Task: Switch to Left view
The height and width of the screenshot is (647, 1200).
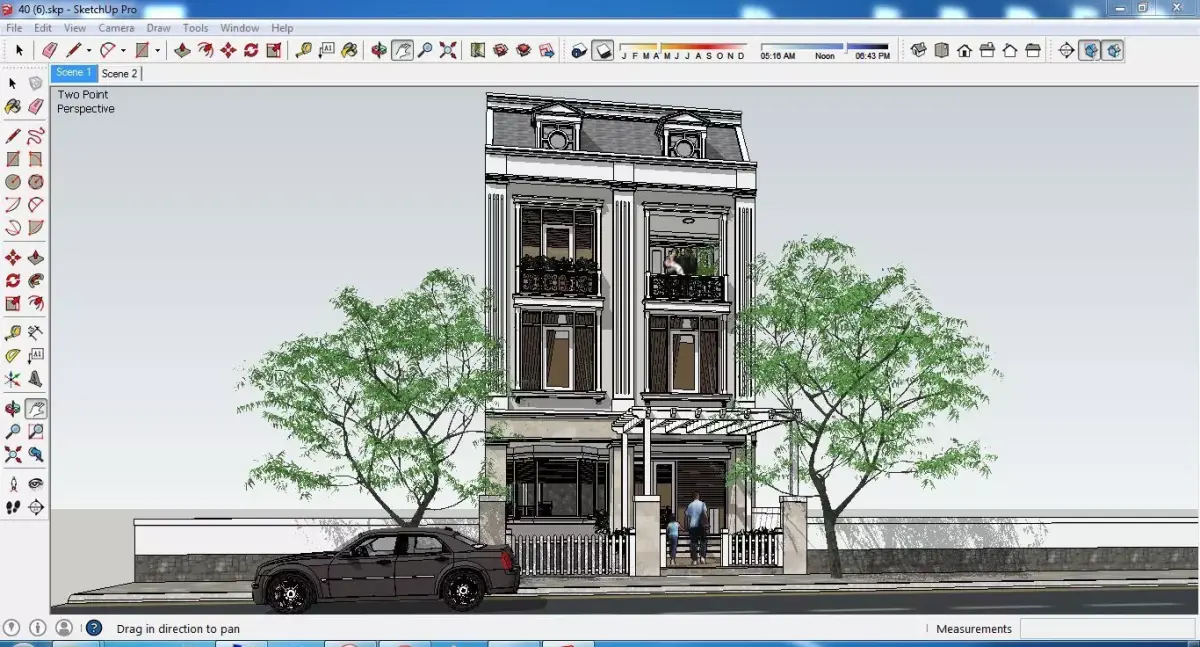Action: tap(1033, 50)
